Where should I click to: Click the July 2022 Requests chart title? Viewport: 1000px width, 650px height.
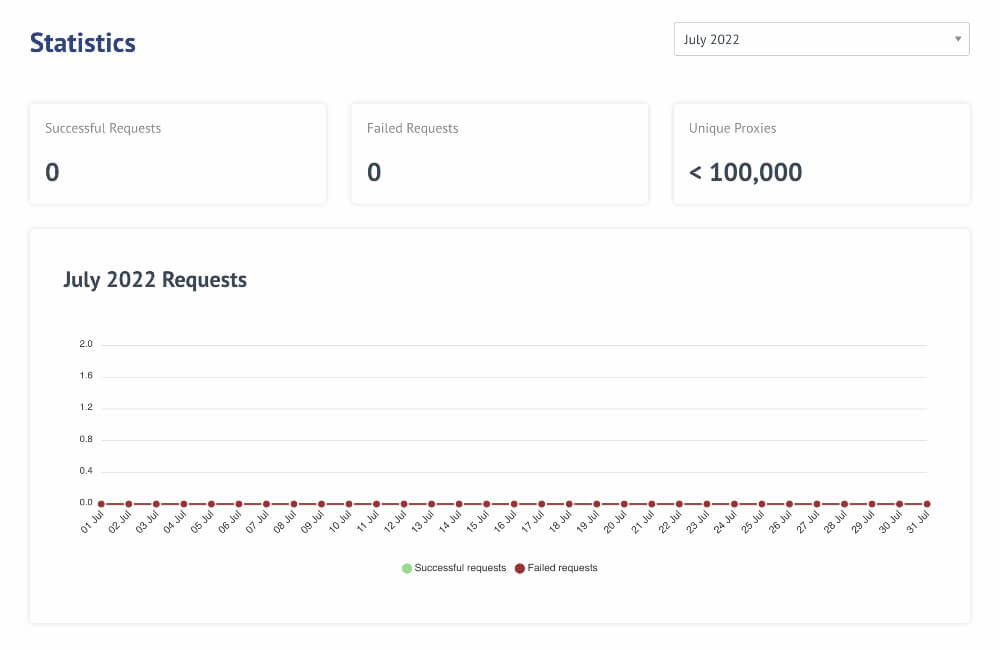[155, 280]
